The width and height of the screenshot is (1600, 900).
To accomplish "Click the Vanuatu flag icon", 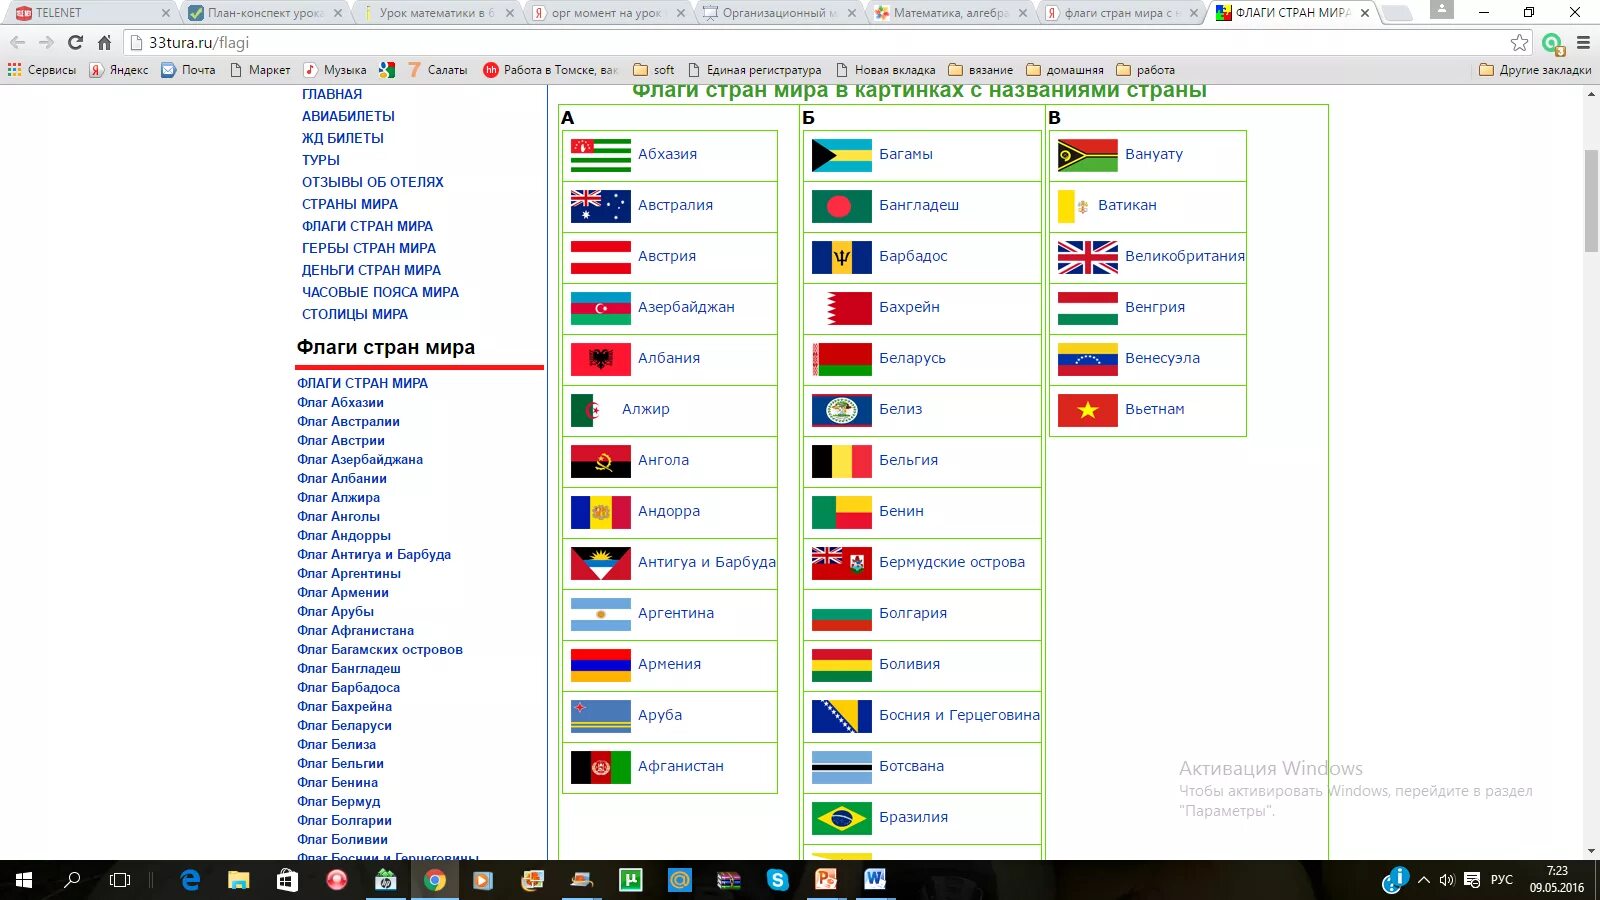I will [x=1087, y=155].
